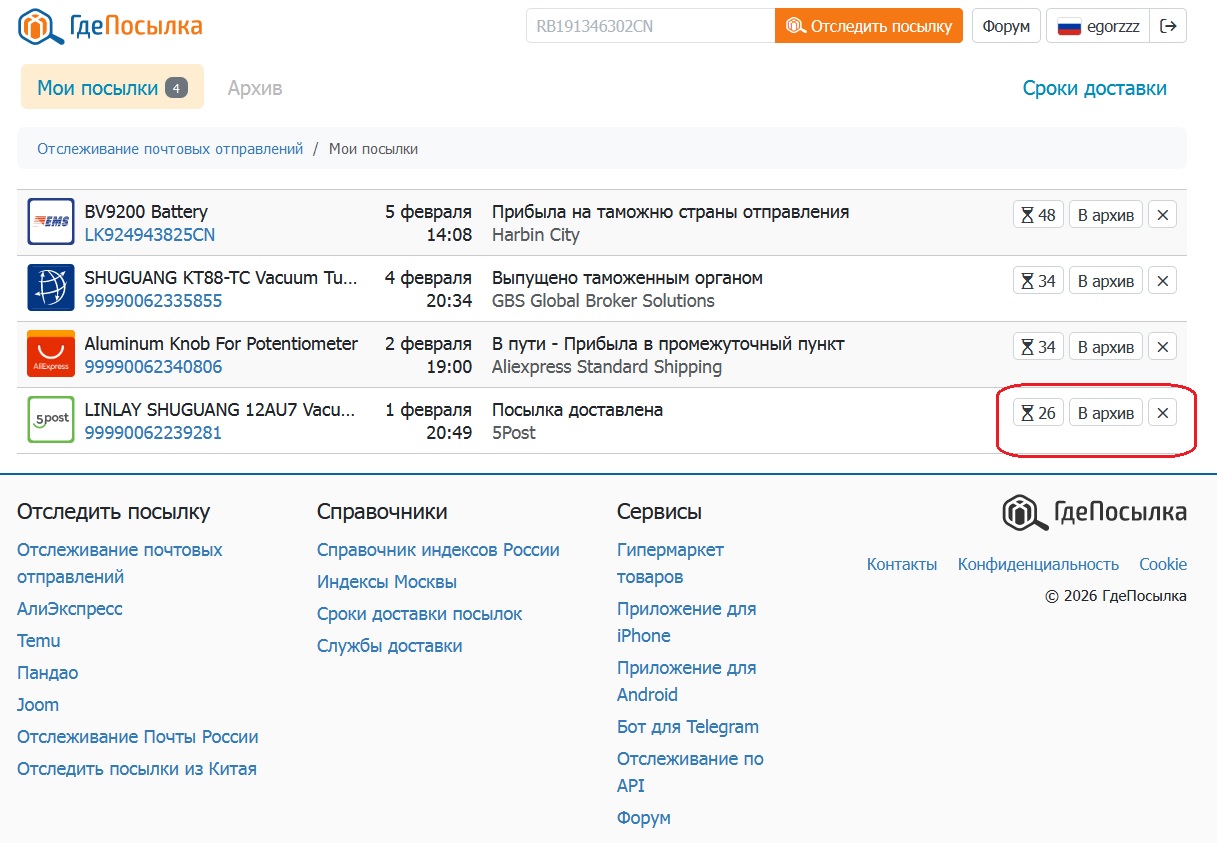Select the Мои посылки tab
The height and width of the screenshot is (843, 1217).
[x=112, y=87]
